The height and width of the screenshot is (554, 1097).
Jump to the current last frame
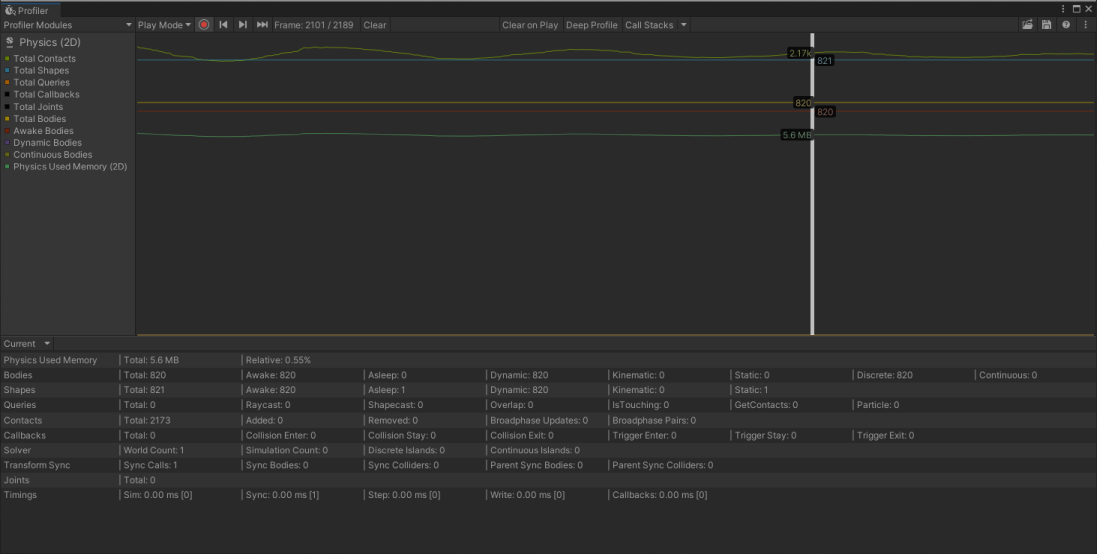[262, 25]
